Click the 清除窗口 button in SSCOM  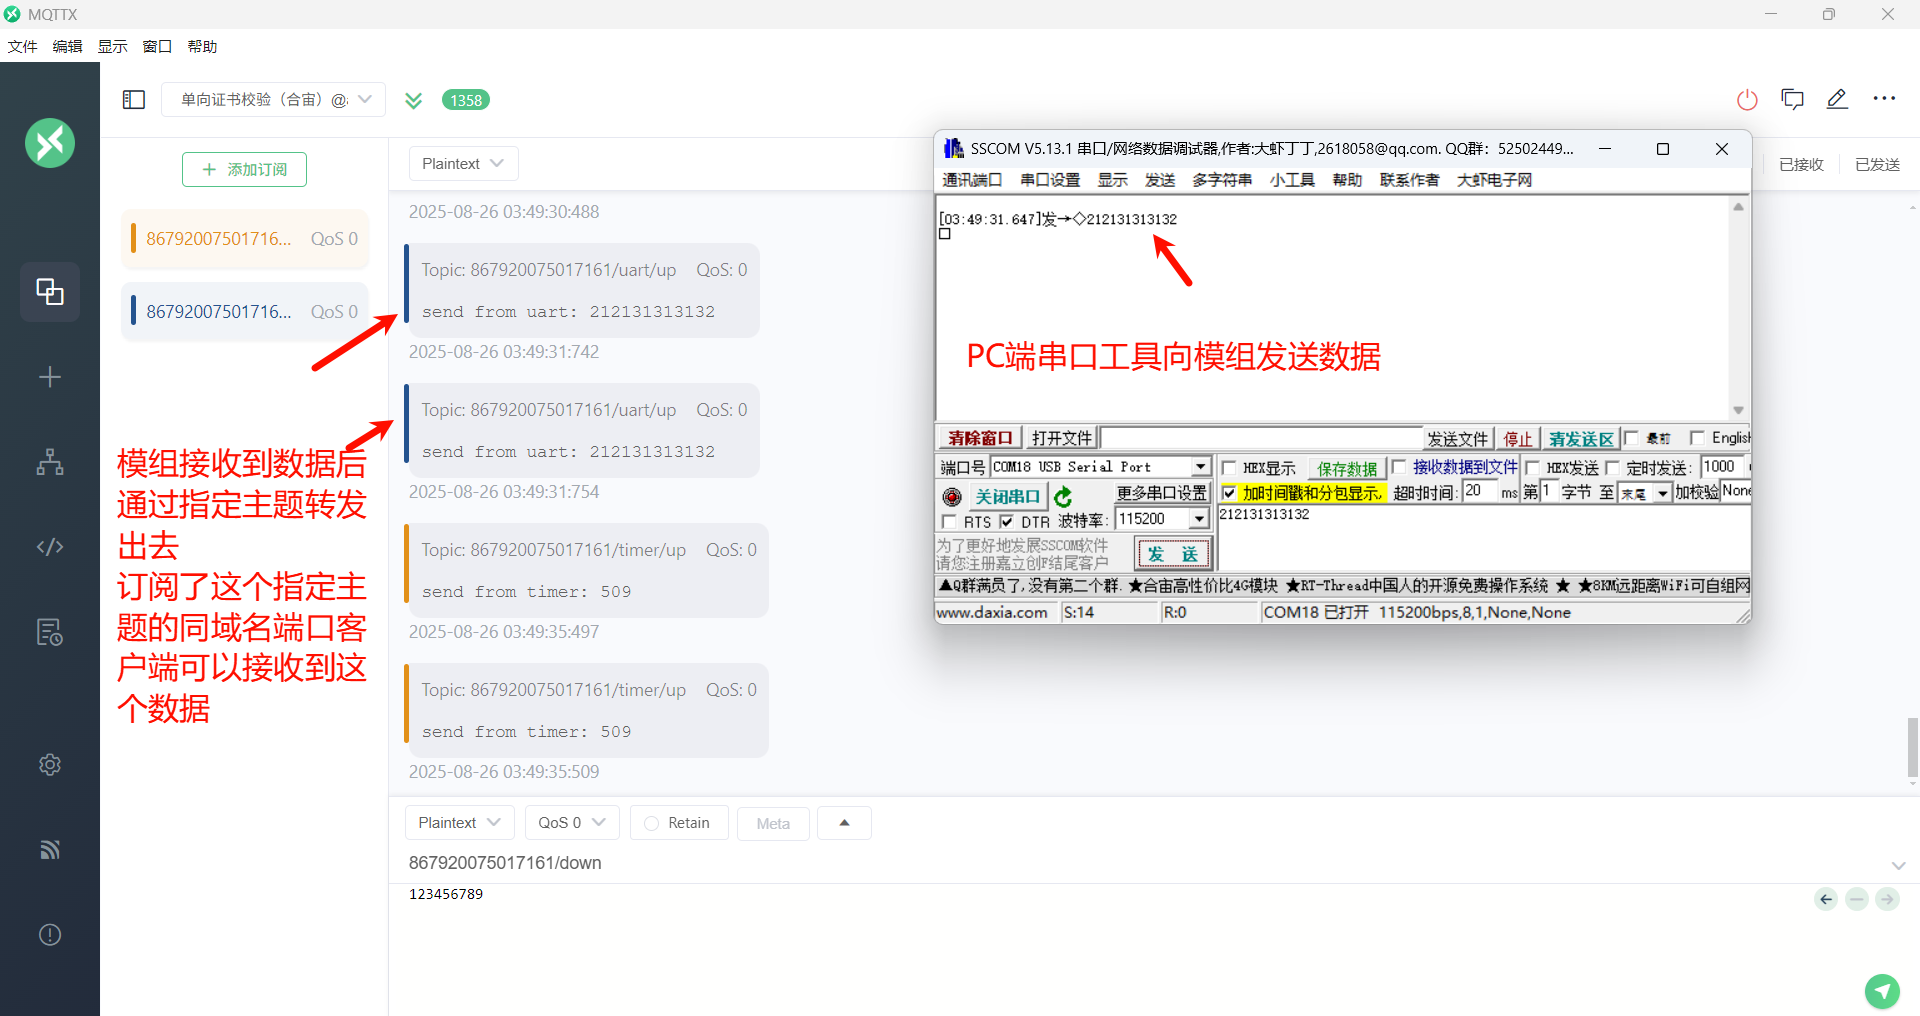(980, 438)
